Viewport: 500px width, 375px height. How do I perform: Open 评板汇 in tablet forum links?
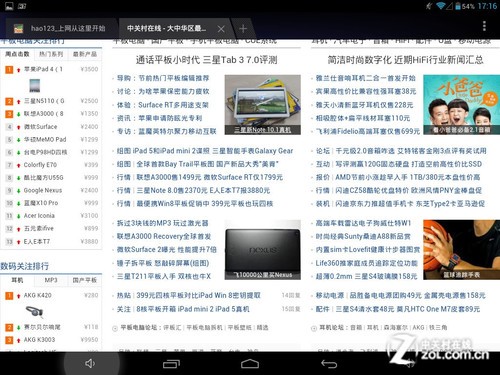(x=172, y=328)
